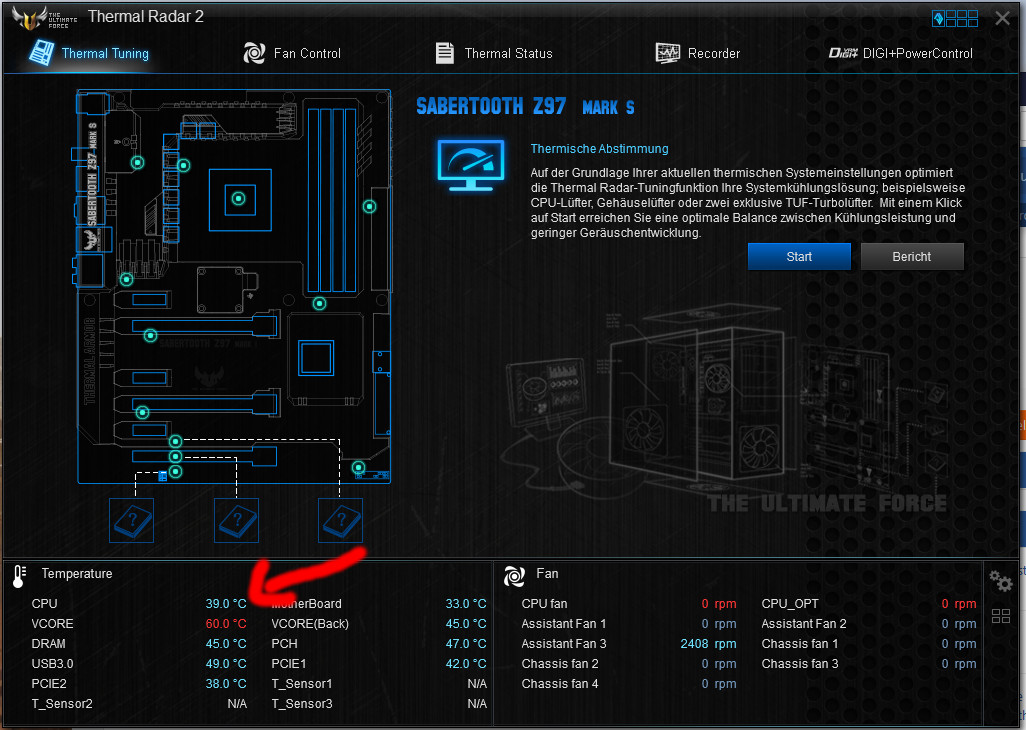Click the PCH temperature value 47.0 °C
The width and height of the screenshot is (1026, 730).
click(466, 644)
